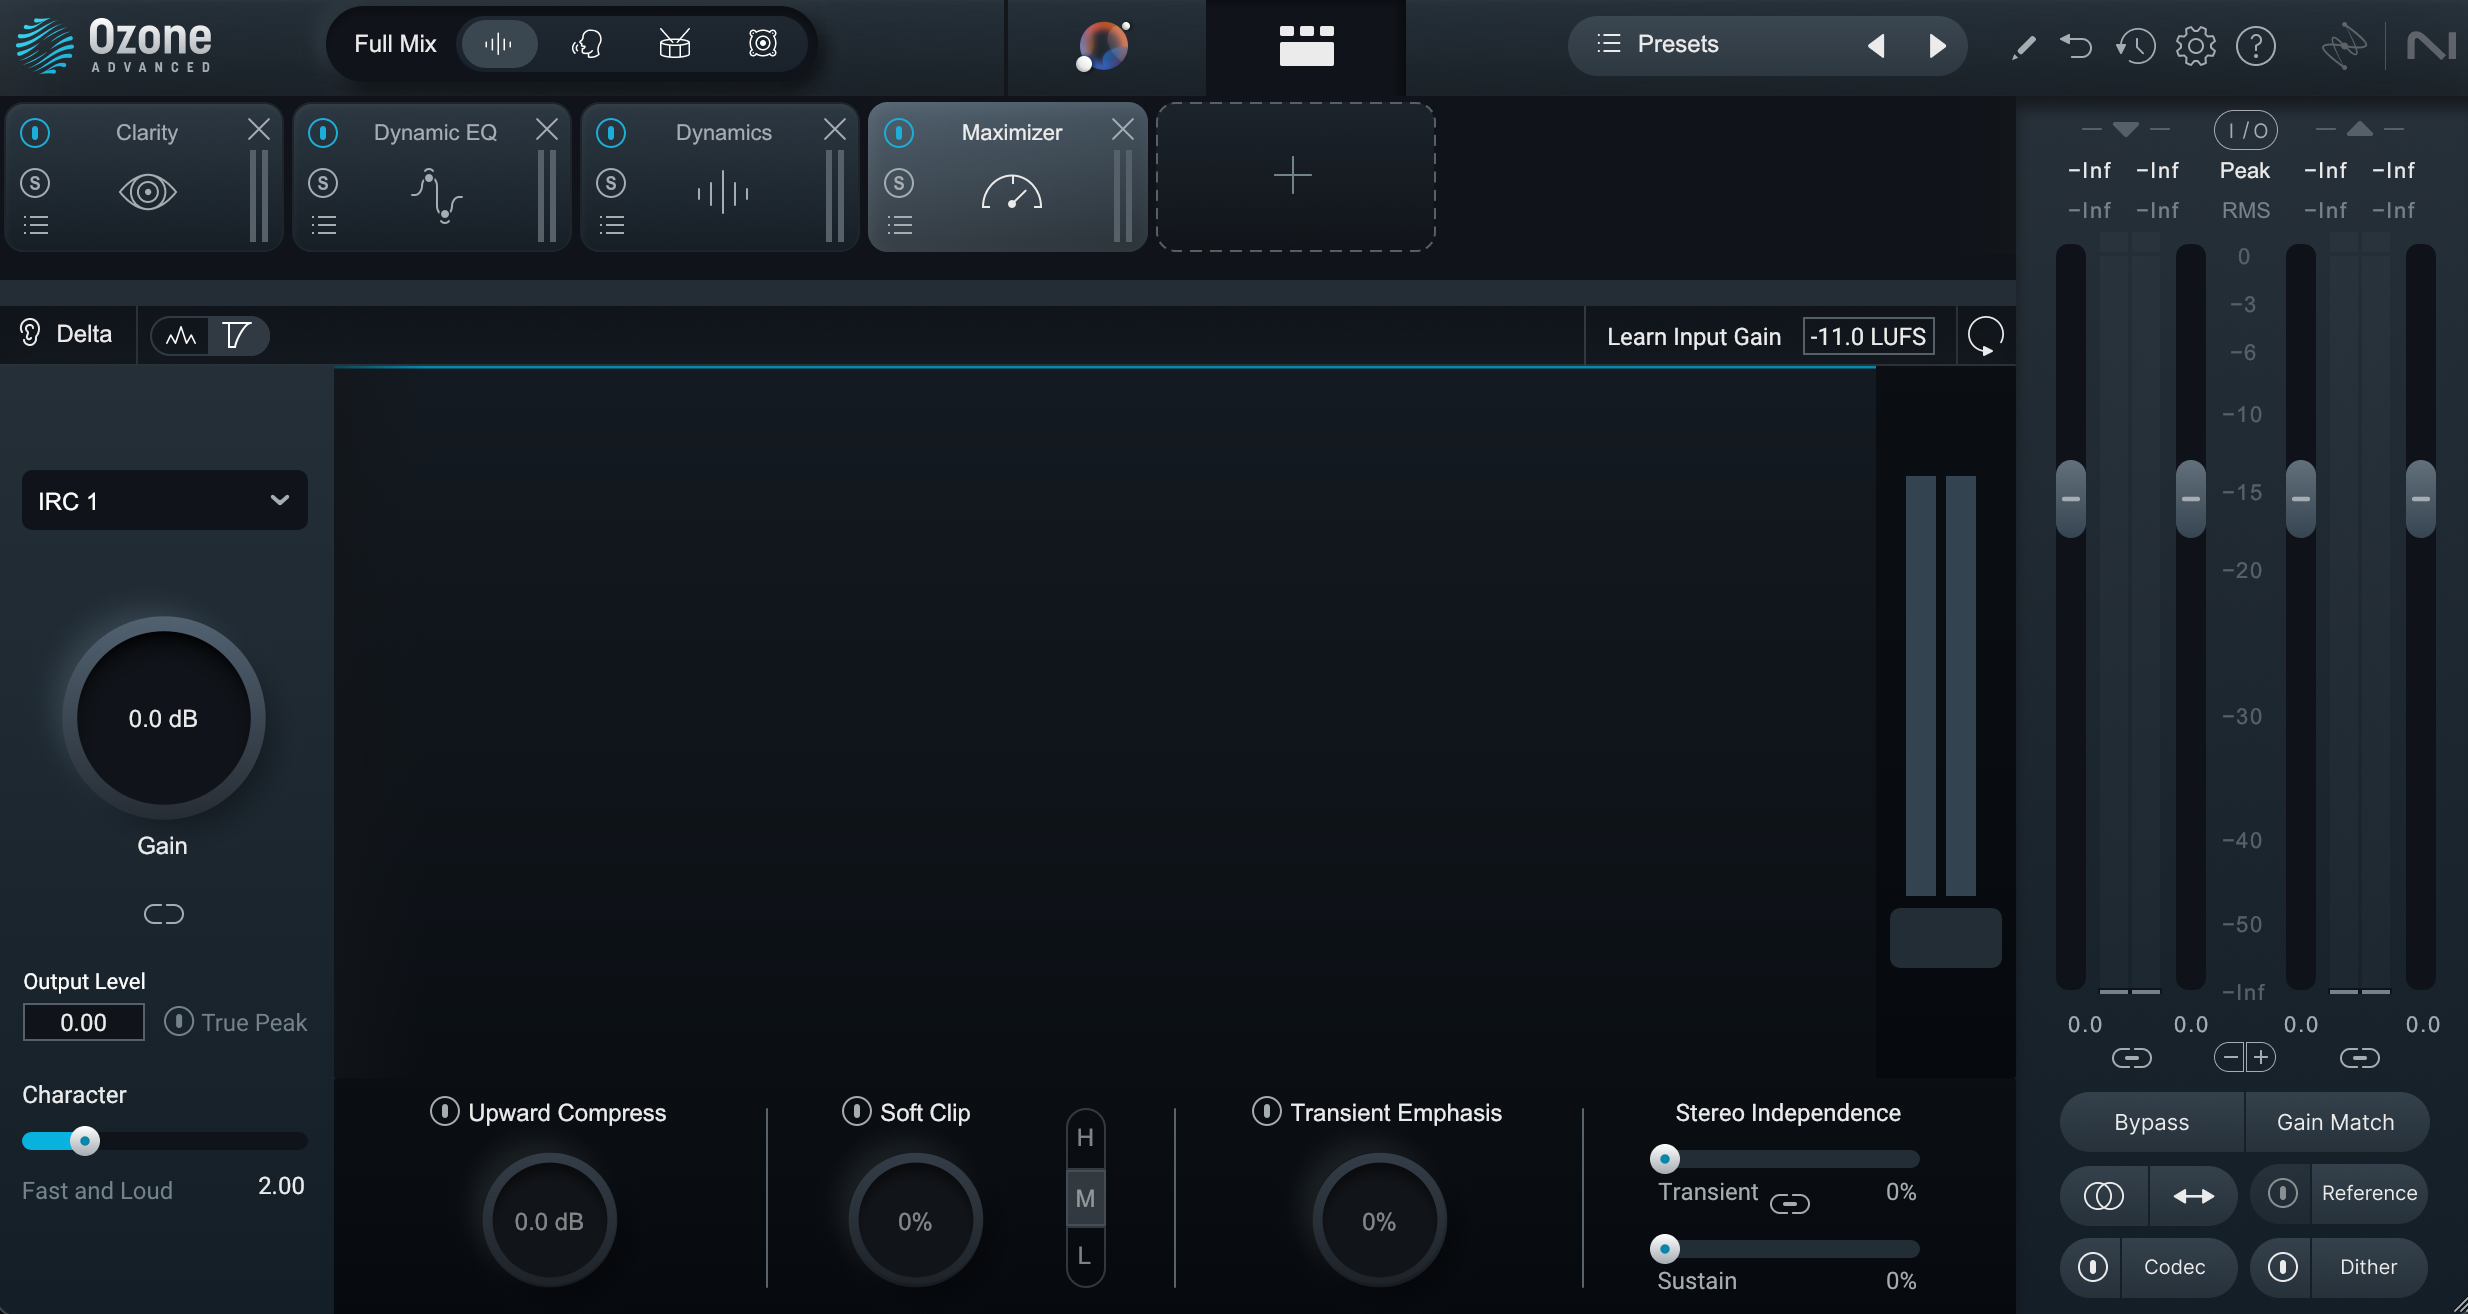
Task: Open Dynamic EQ preset list icon
Action: point(323,225)
